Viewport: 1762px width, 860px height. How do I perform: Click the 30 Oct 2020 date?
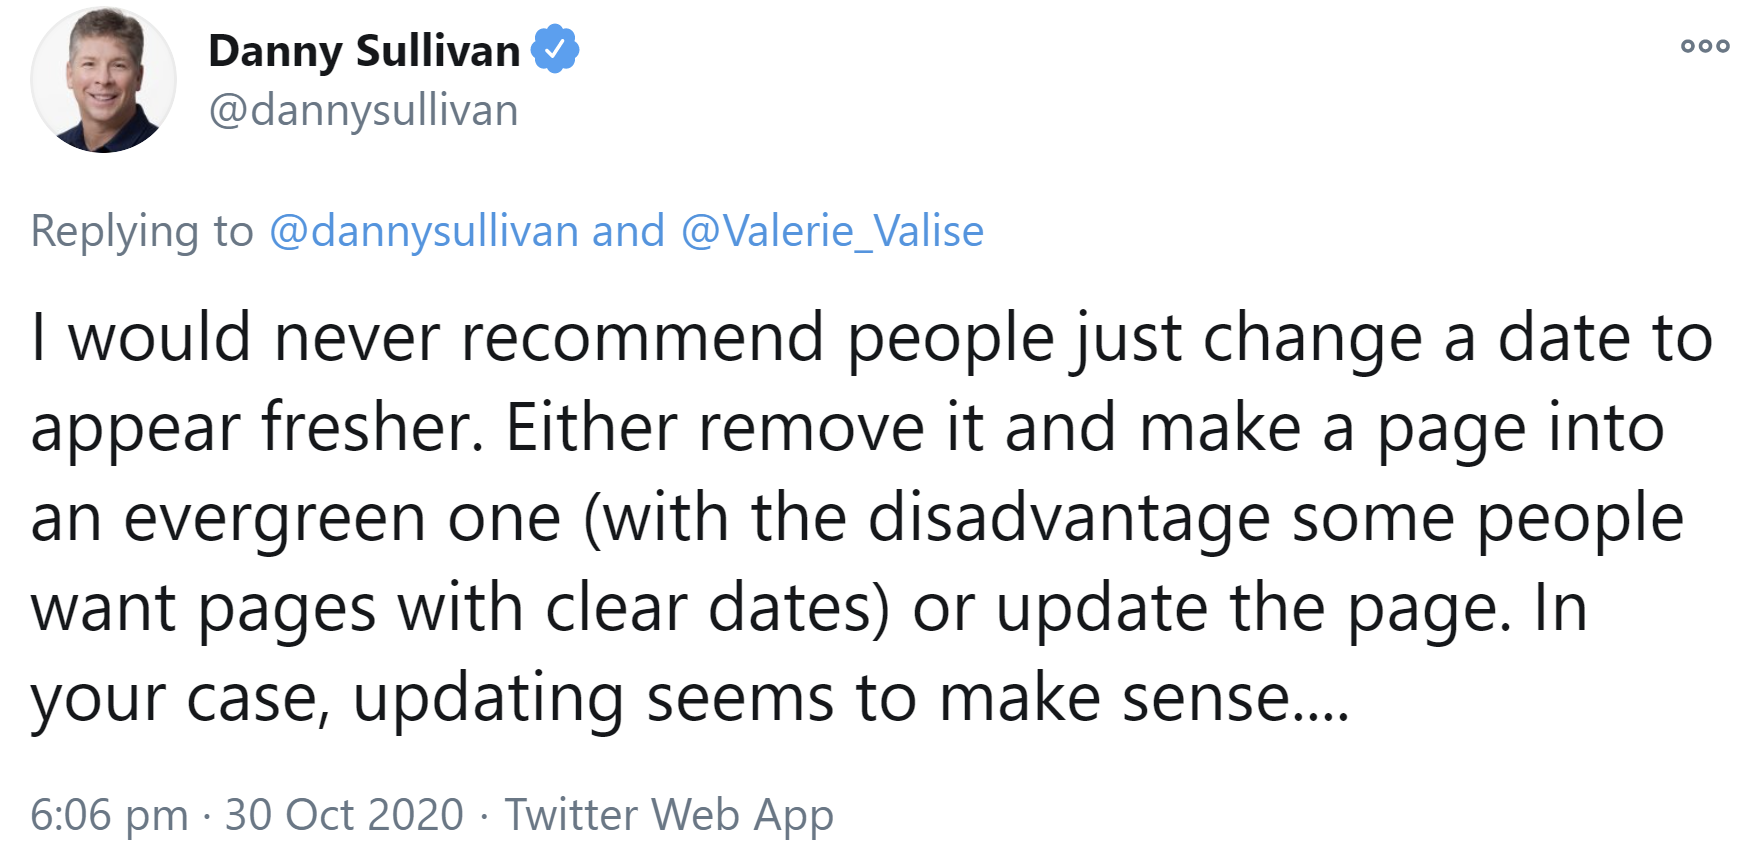tap(344, 814)
